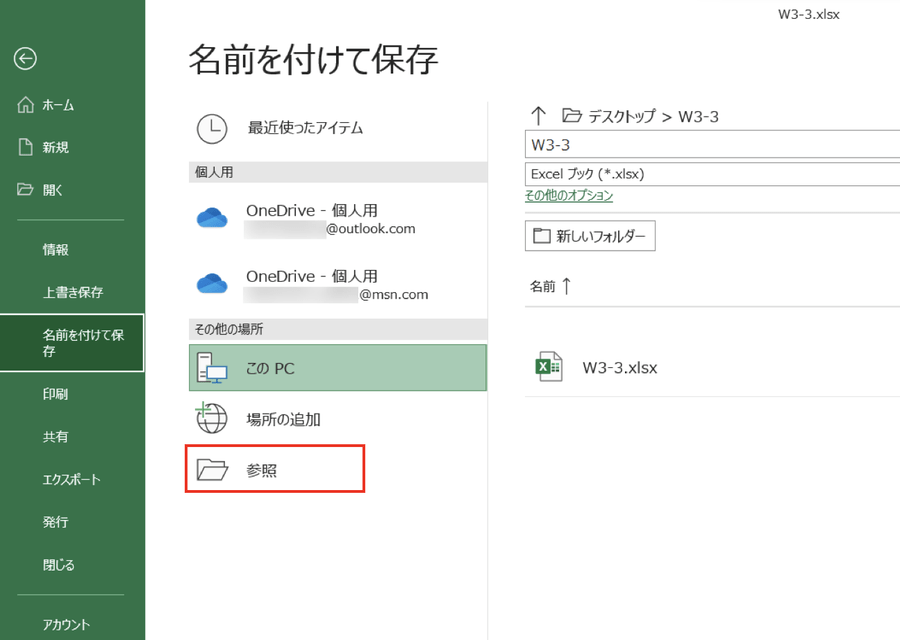Image resolution: width=900 pixels, height=640 pixels.
Task: Select the W3-3.xlsx file name
Action: (x=620, y=367)
